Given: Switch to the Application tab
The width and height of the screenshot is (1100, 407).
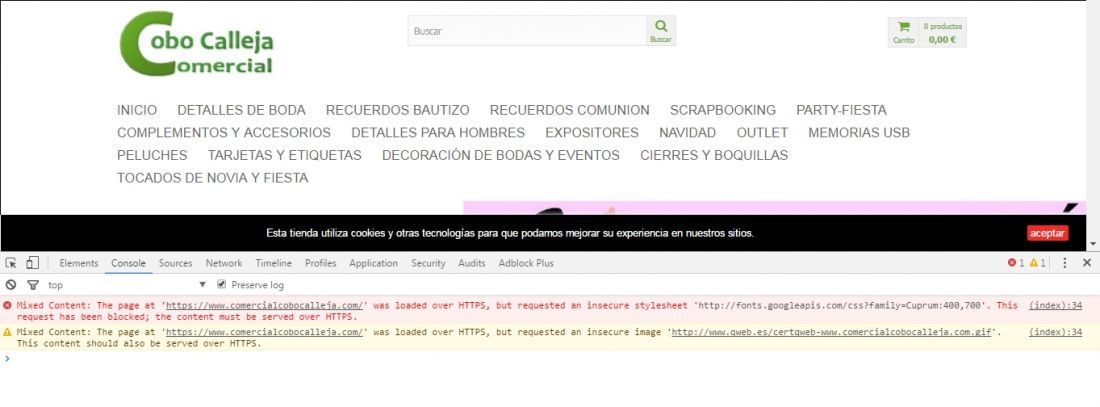Looking at the screenshot, I should coord(373,263).
